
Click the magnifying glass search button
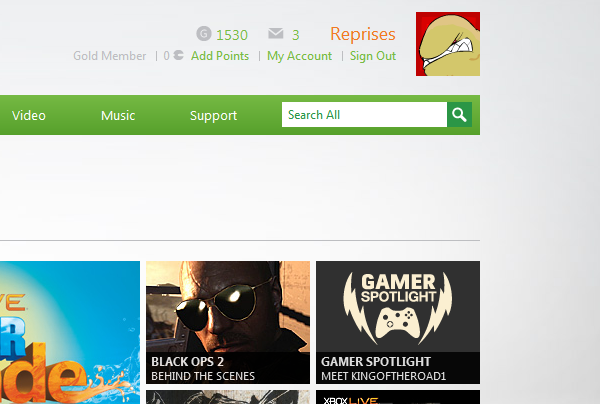pyautogui.click(x=459, y=114)
